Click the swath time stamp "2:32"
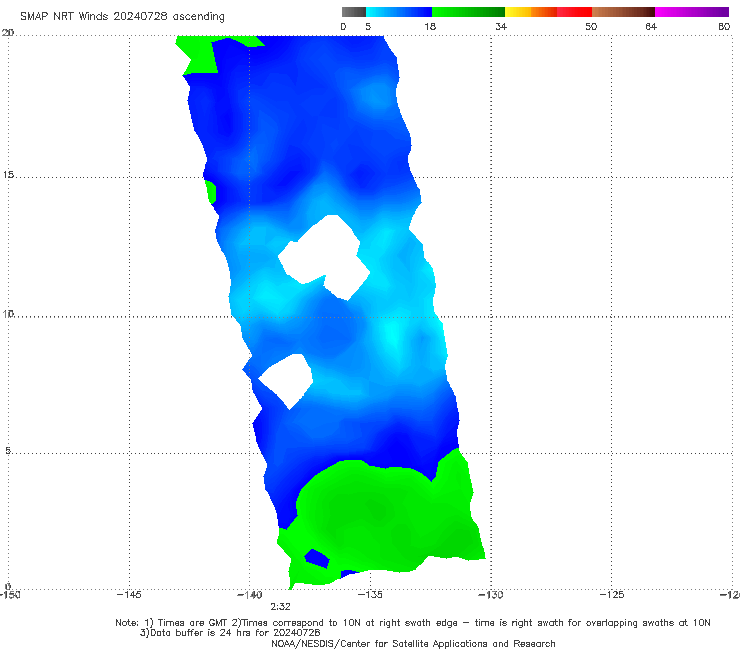Screen dimensions: 740x650 (x=280, y=607)
